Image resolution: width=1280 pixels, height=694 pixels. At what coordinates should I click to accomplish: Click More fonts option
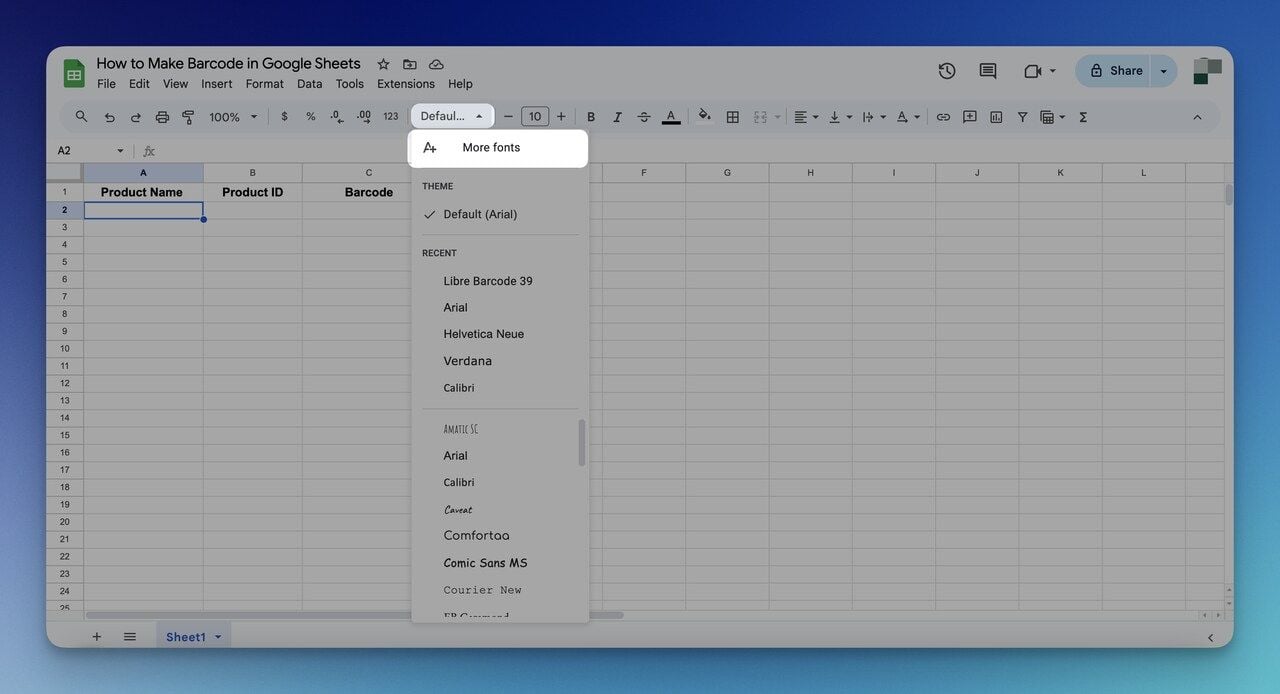coord(498,148)
